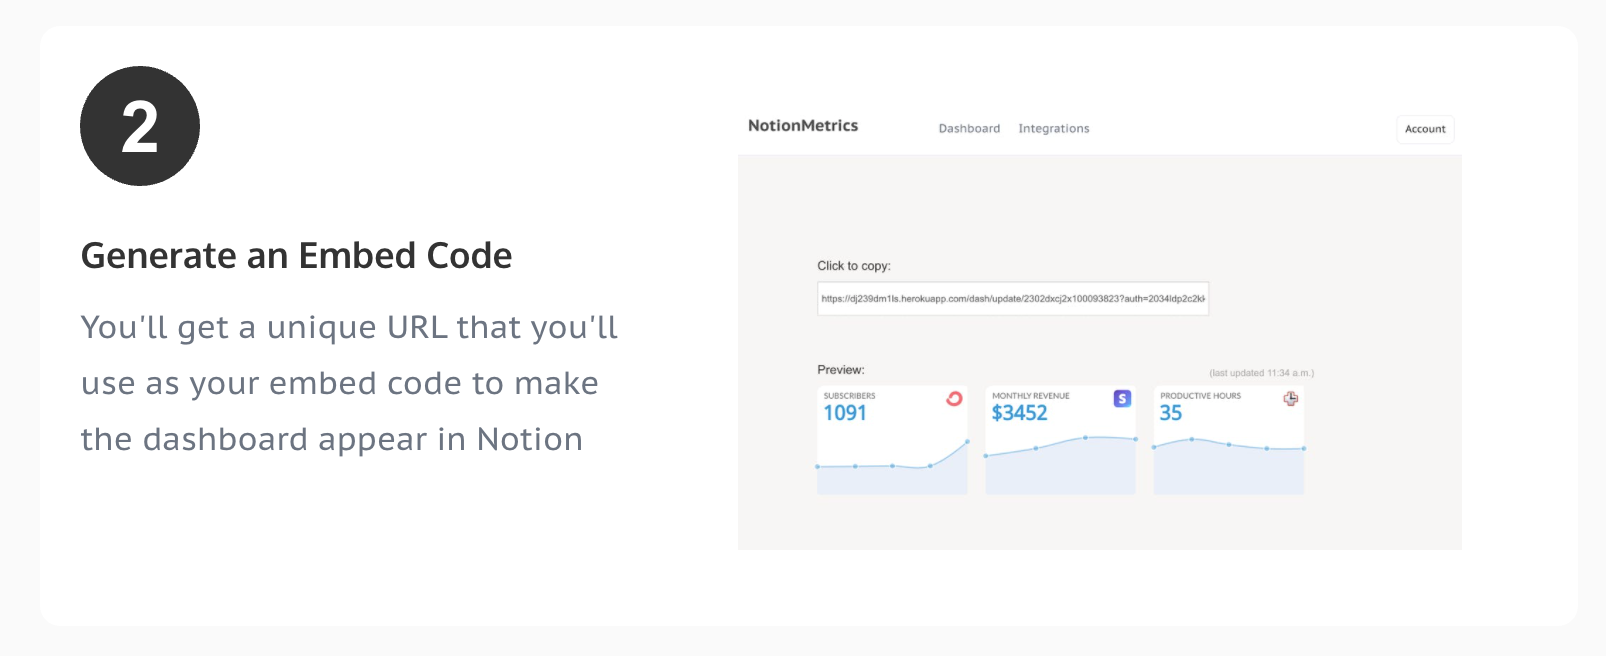The width and height of the screenshot is (1606, 656).
Task: Open the Integrations tab
Action: [1053, 128]
